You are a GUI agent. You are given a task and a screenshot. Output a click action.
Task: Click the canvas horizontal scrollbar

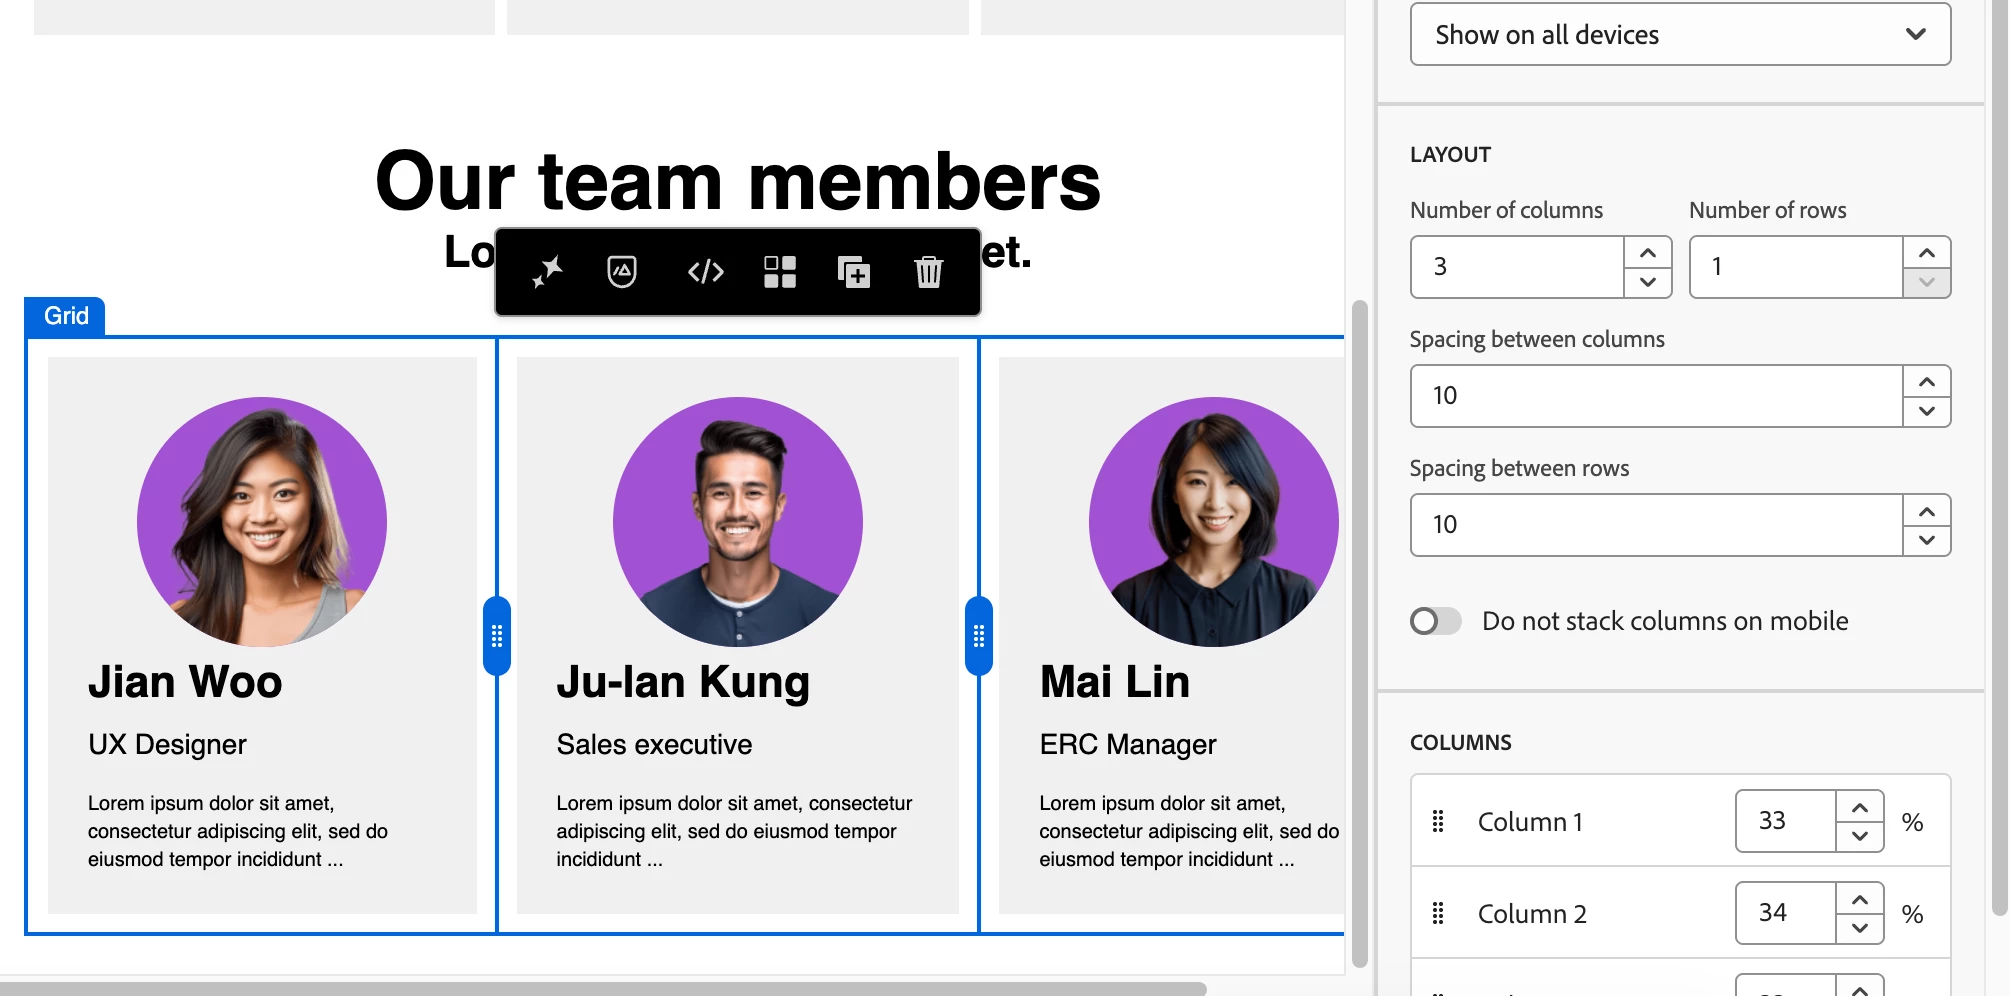603,988
